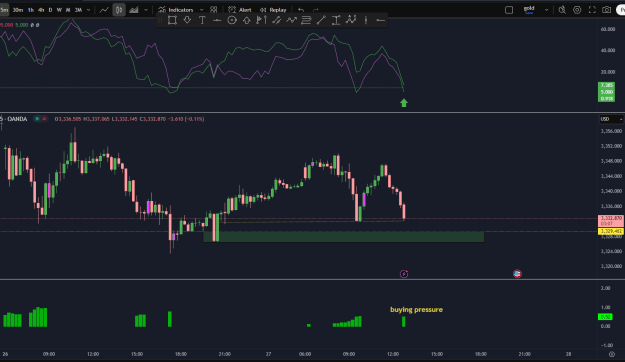Select the circle drawing tool

(x=232, y=20)
